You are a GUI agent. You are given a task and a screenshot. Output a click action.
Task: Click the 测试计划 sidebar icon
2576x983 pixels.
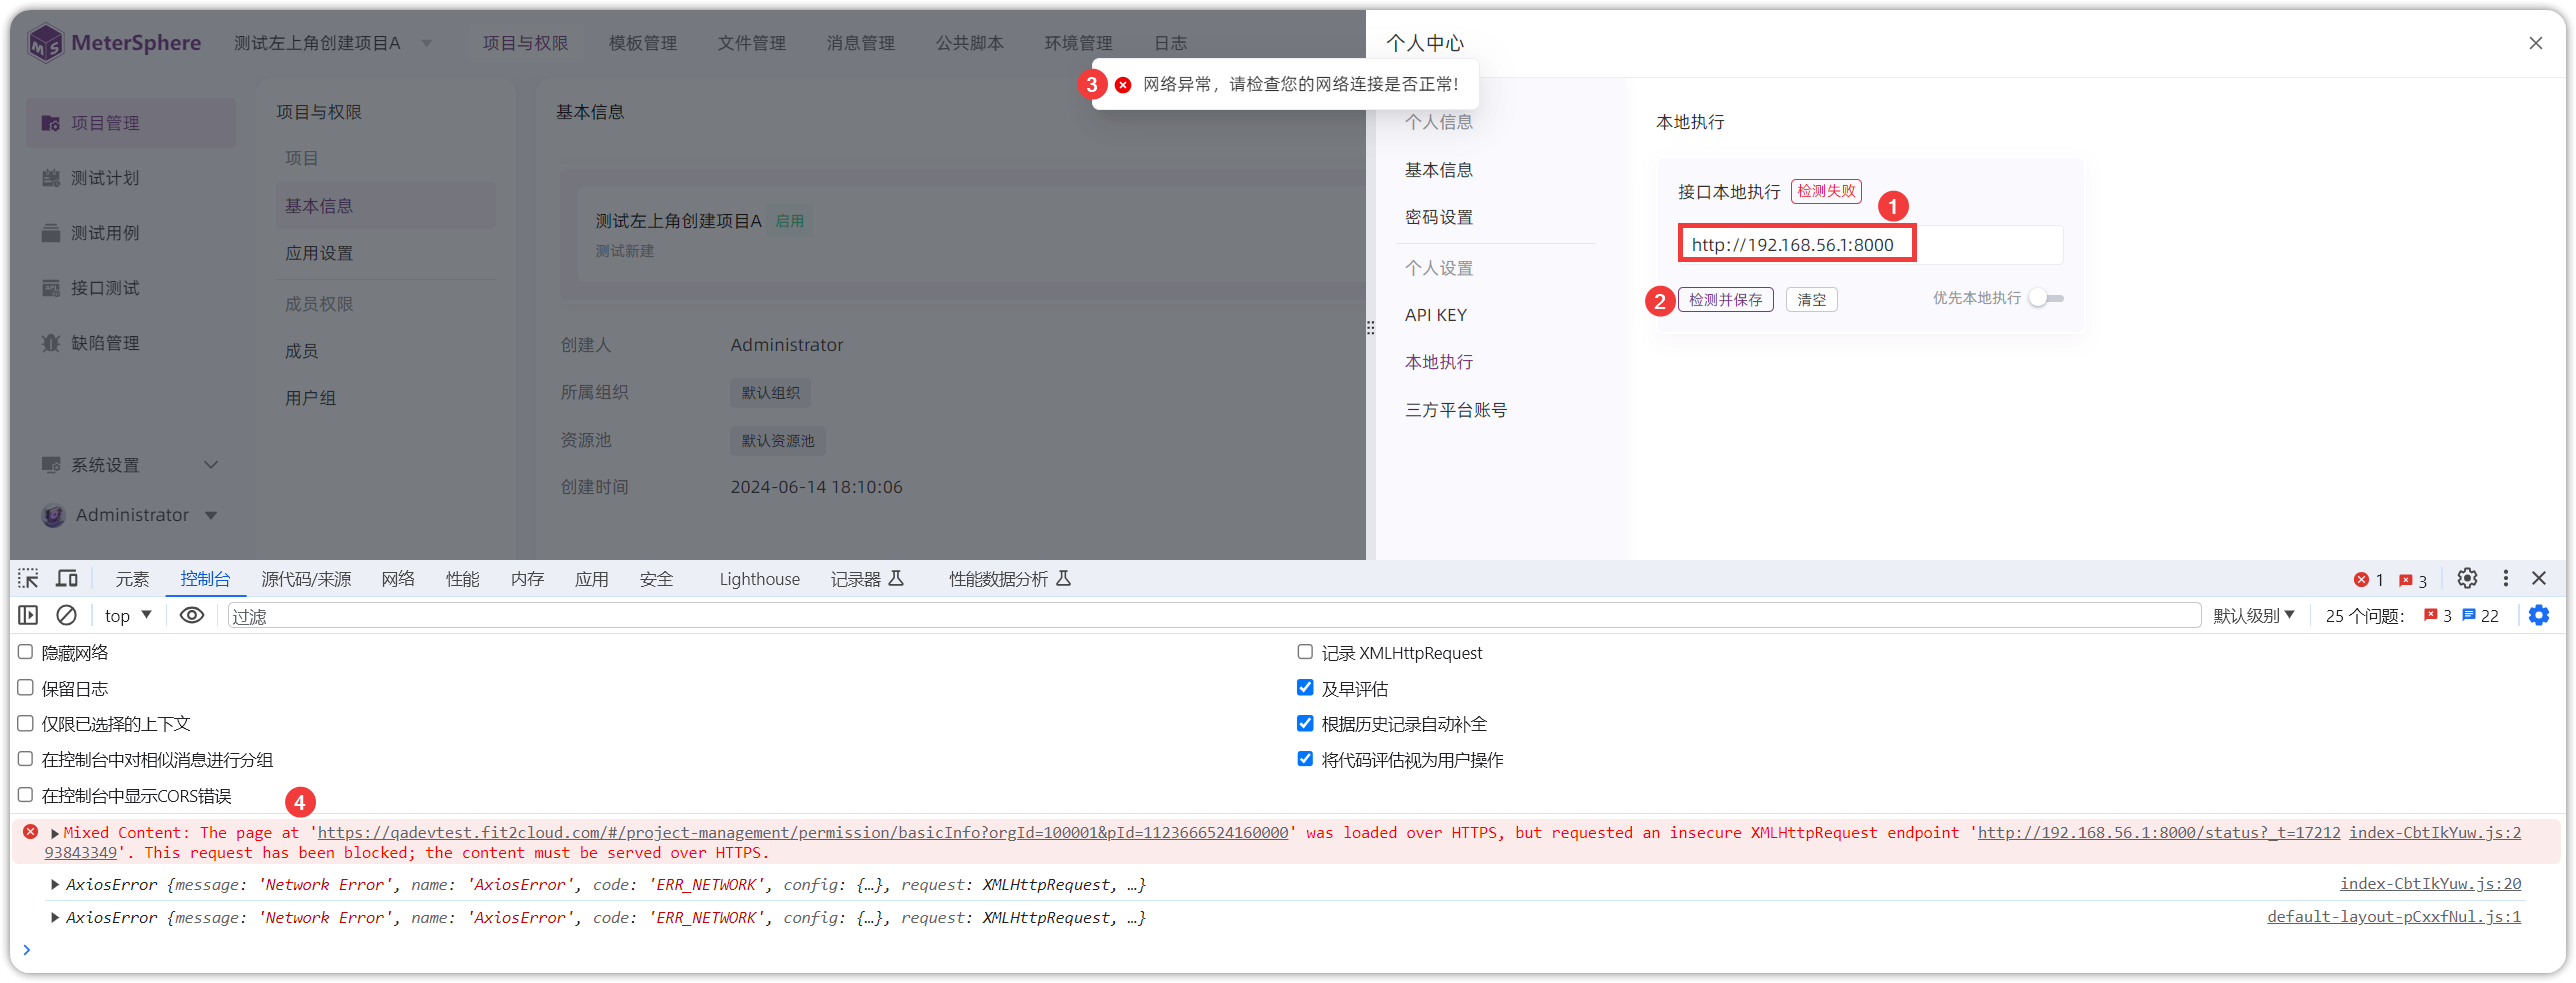pos(50,178)
